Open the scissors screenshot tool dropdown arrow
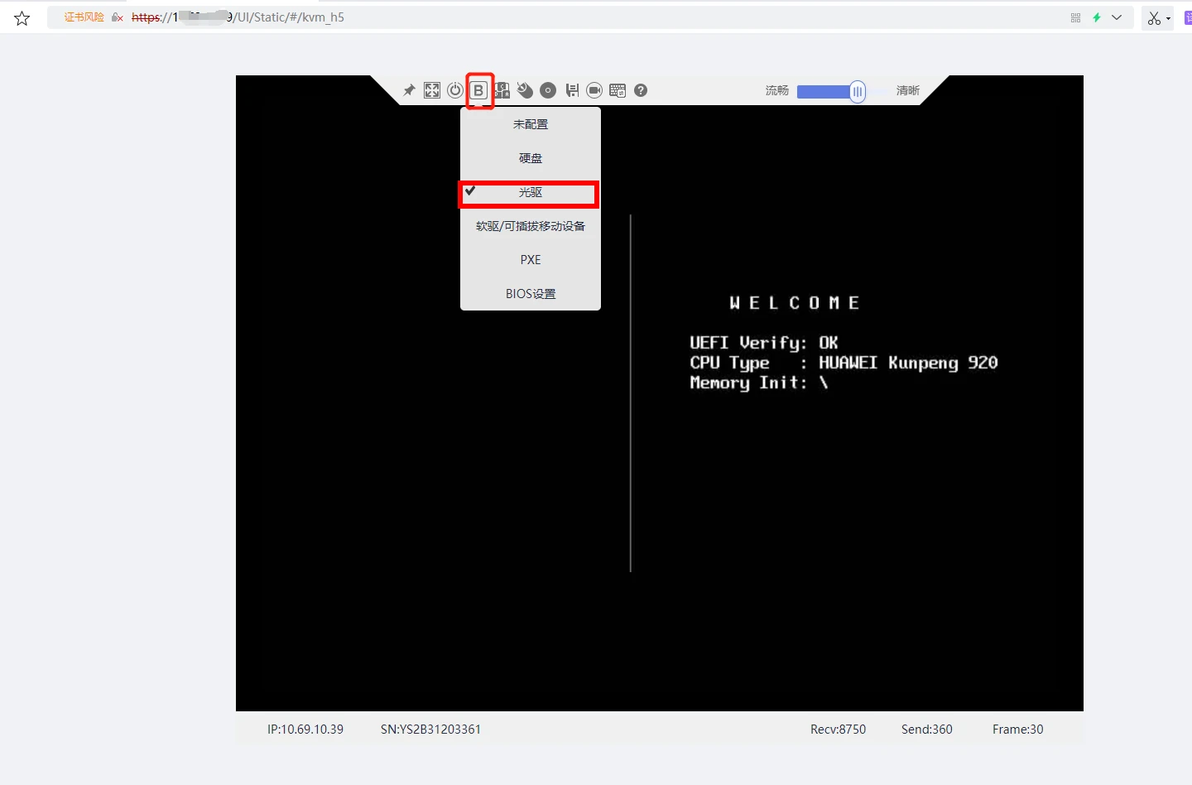1192x785 pixels. (1168, 19)
